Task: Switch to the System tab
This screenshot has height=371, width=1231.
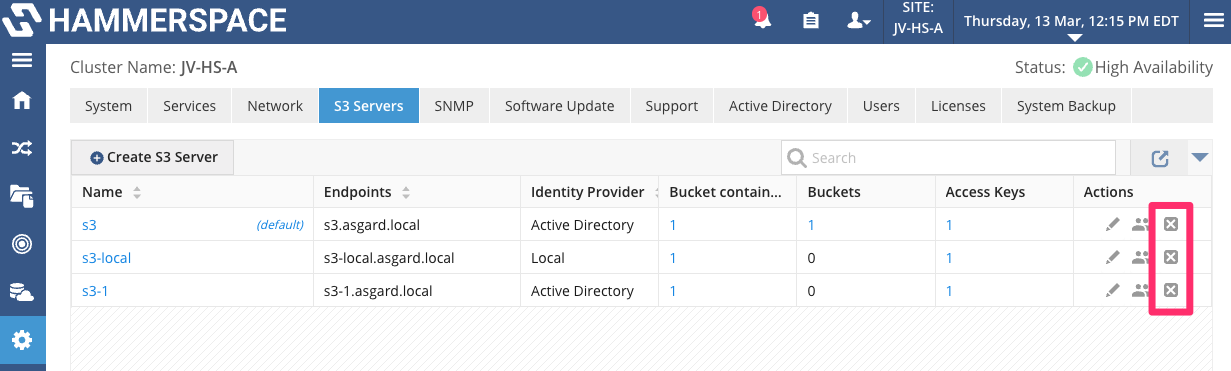Action: (108, 106)
